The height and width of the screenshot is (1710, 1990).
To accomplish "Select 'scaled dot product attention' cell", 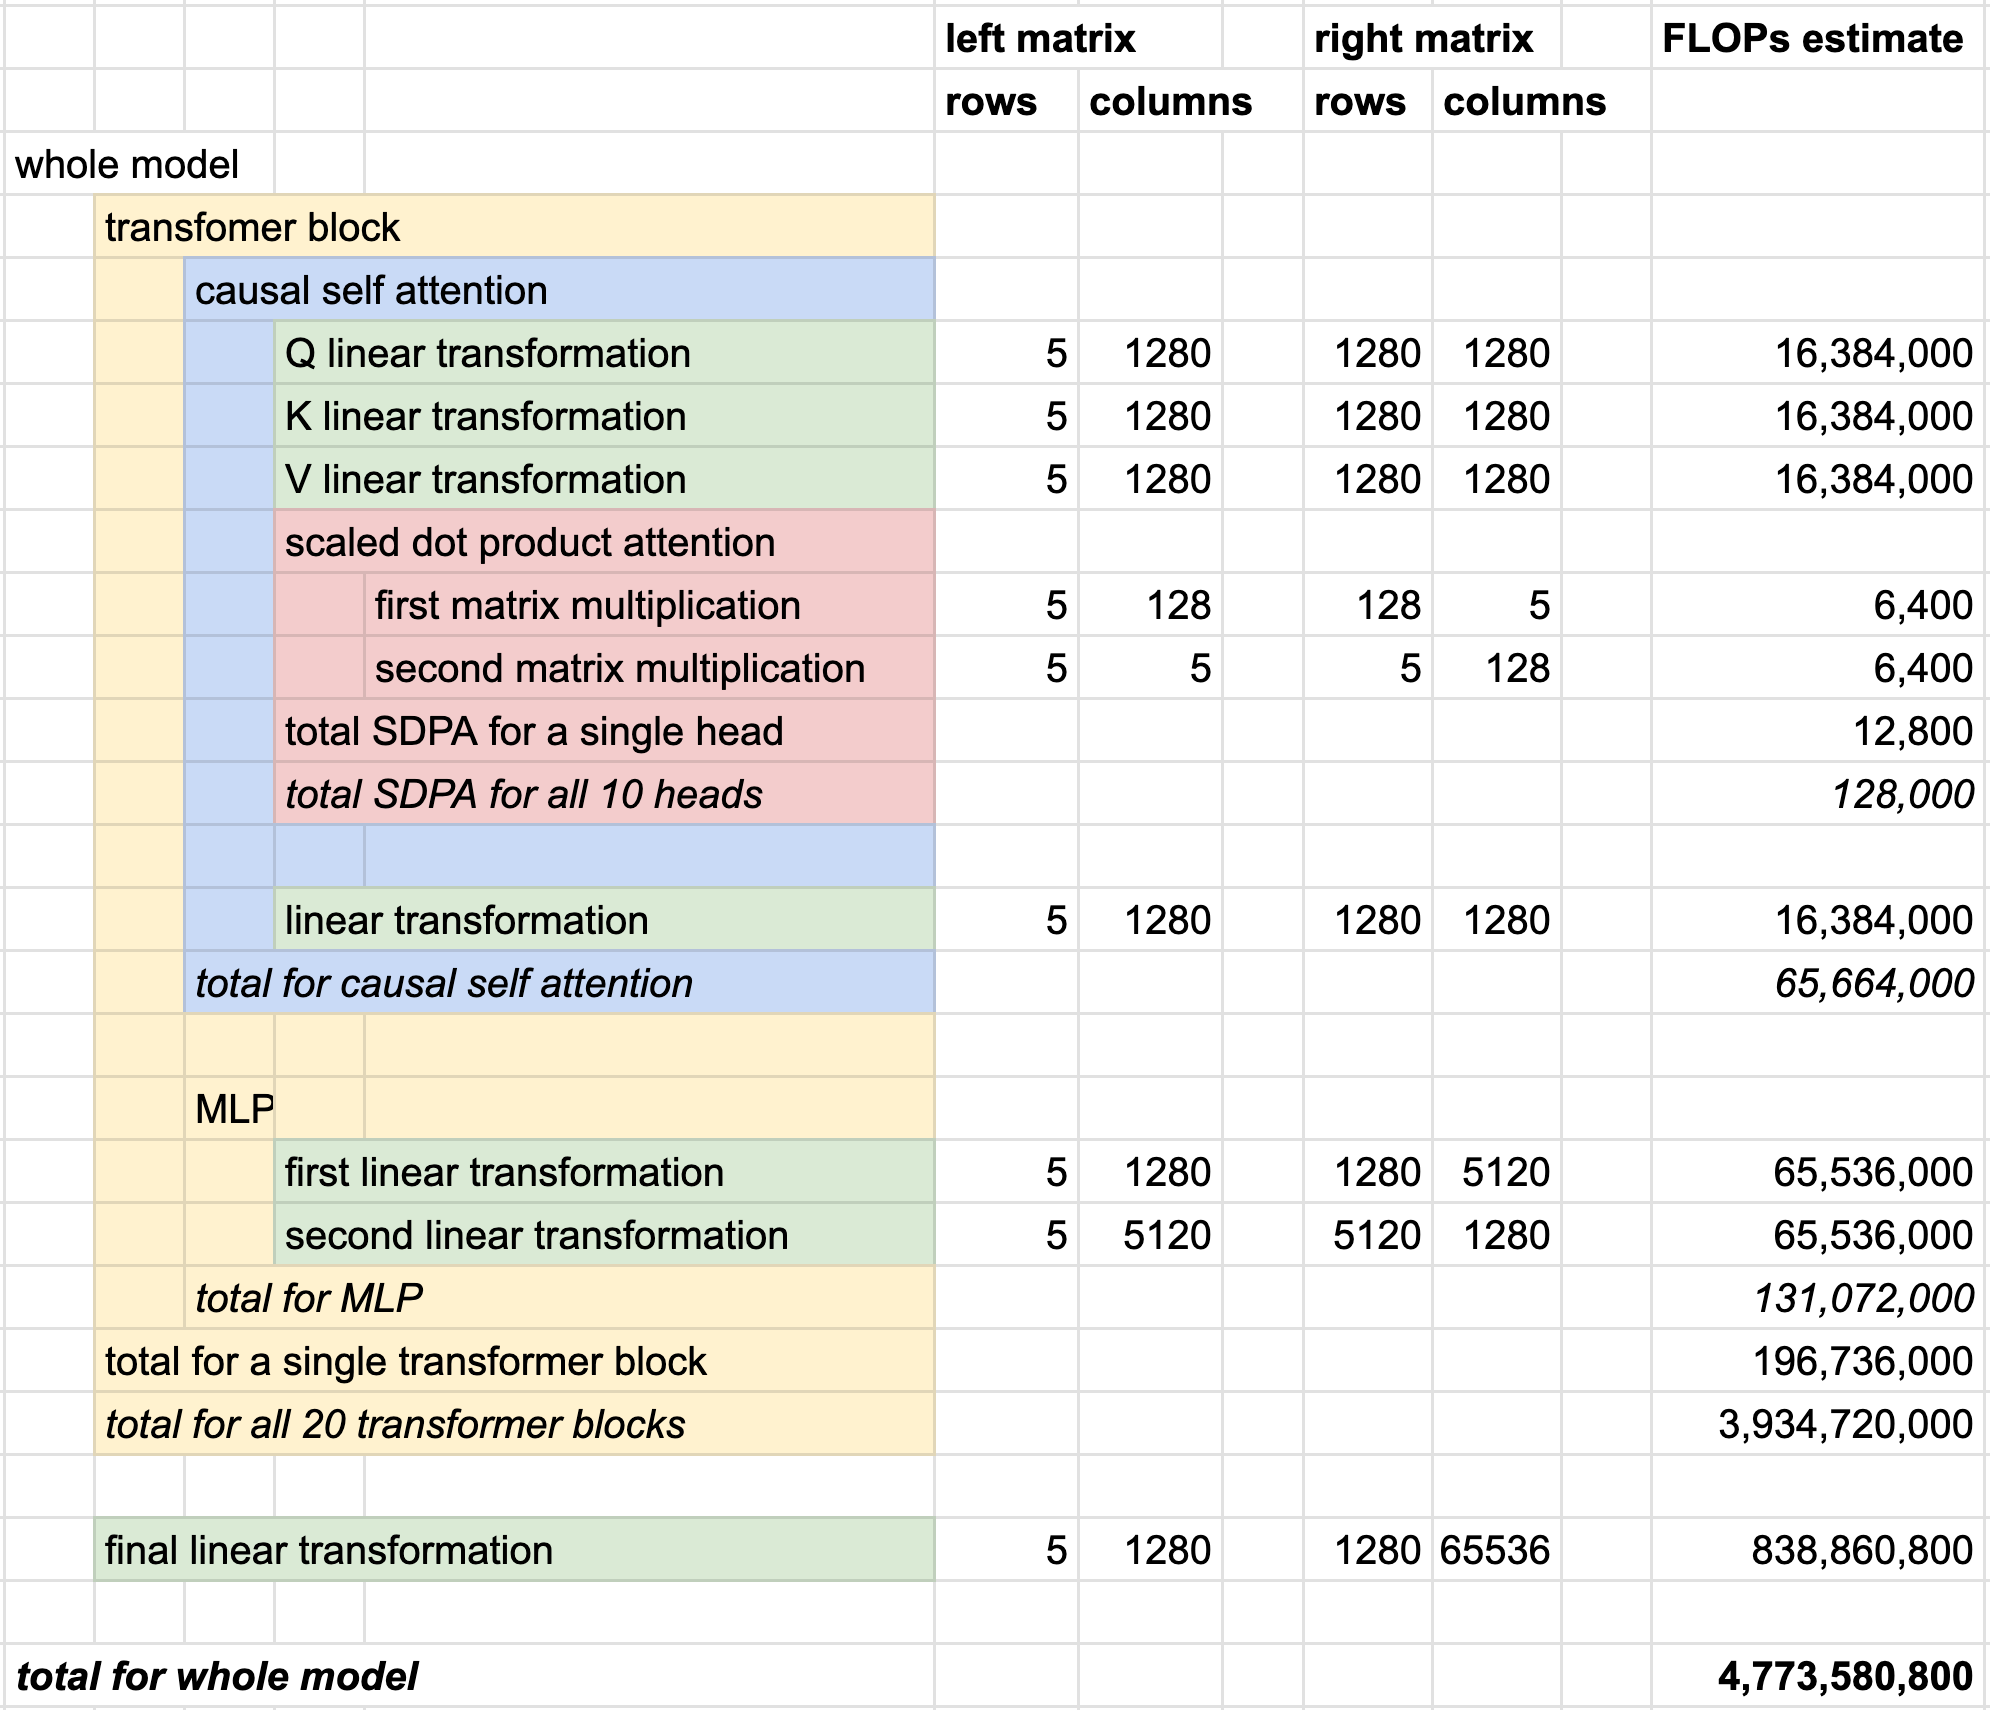I will 530,543.
